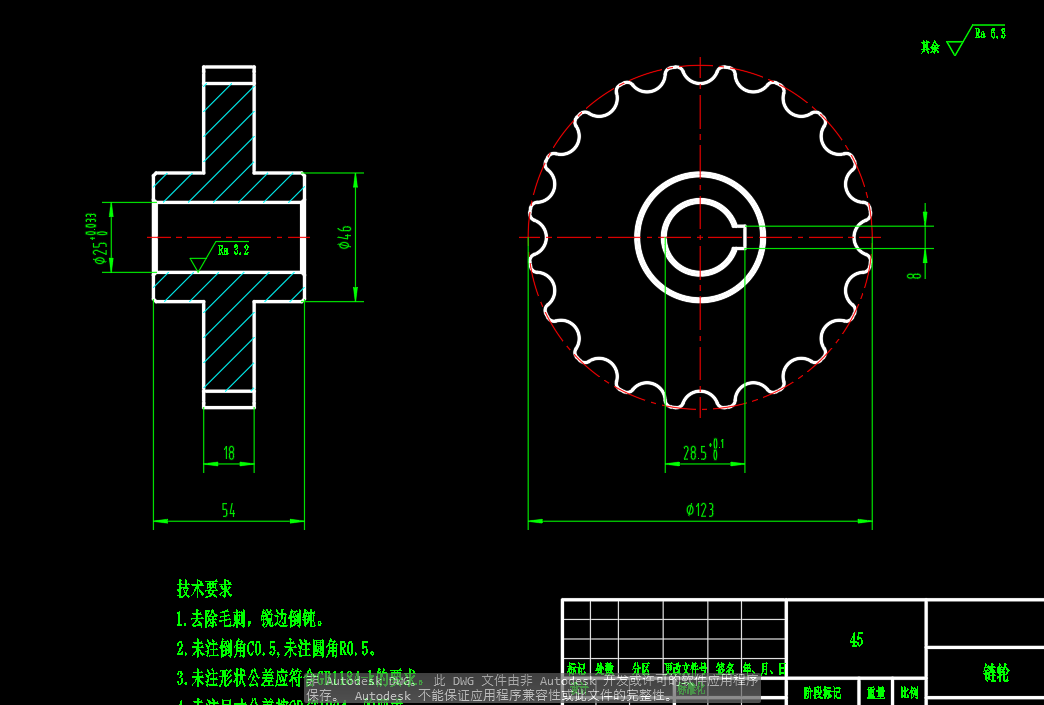Select the 28.5 keyway depth dimension
1044x705 pixels.
tap(704, 450)
